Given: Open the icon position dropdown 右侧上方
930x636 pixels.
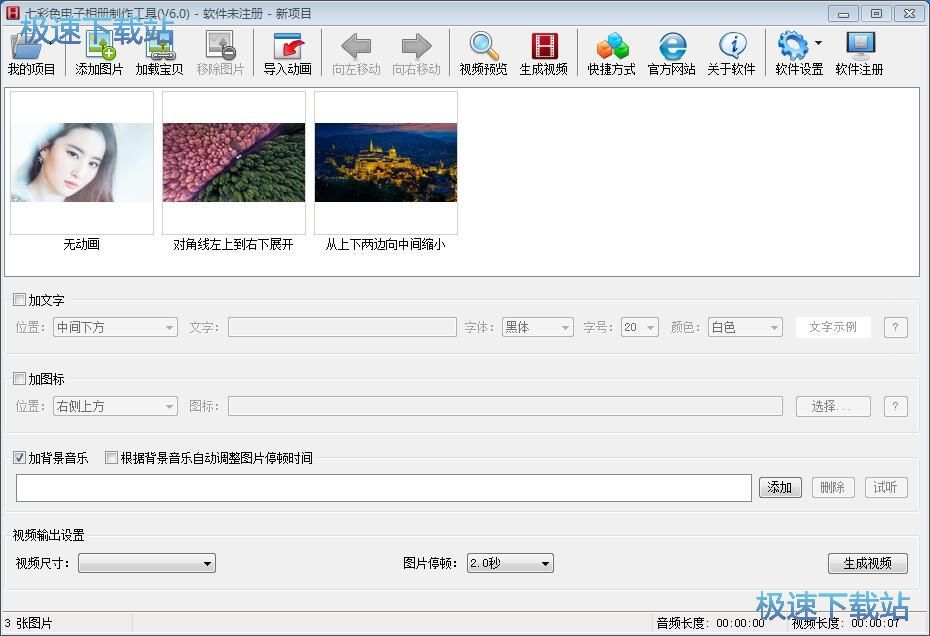Looking at the screenshot, I should point(115,406).
